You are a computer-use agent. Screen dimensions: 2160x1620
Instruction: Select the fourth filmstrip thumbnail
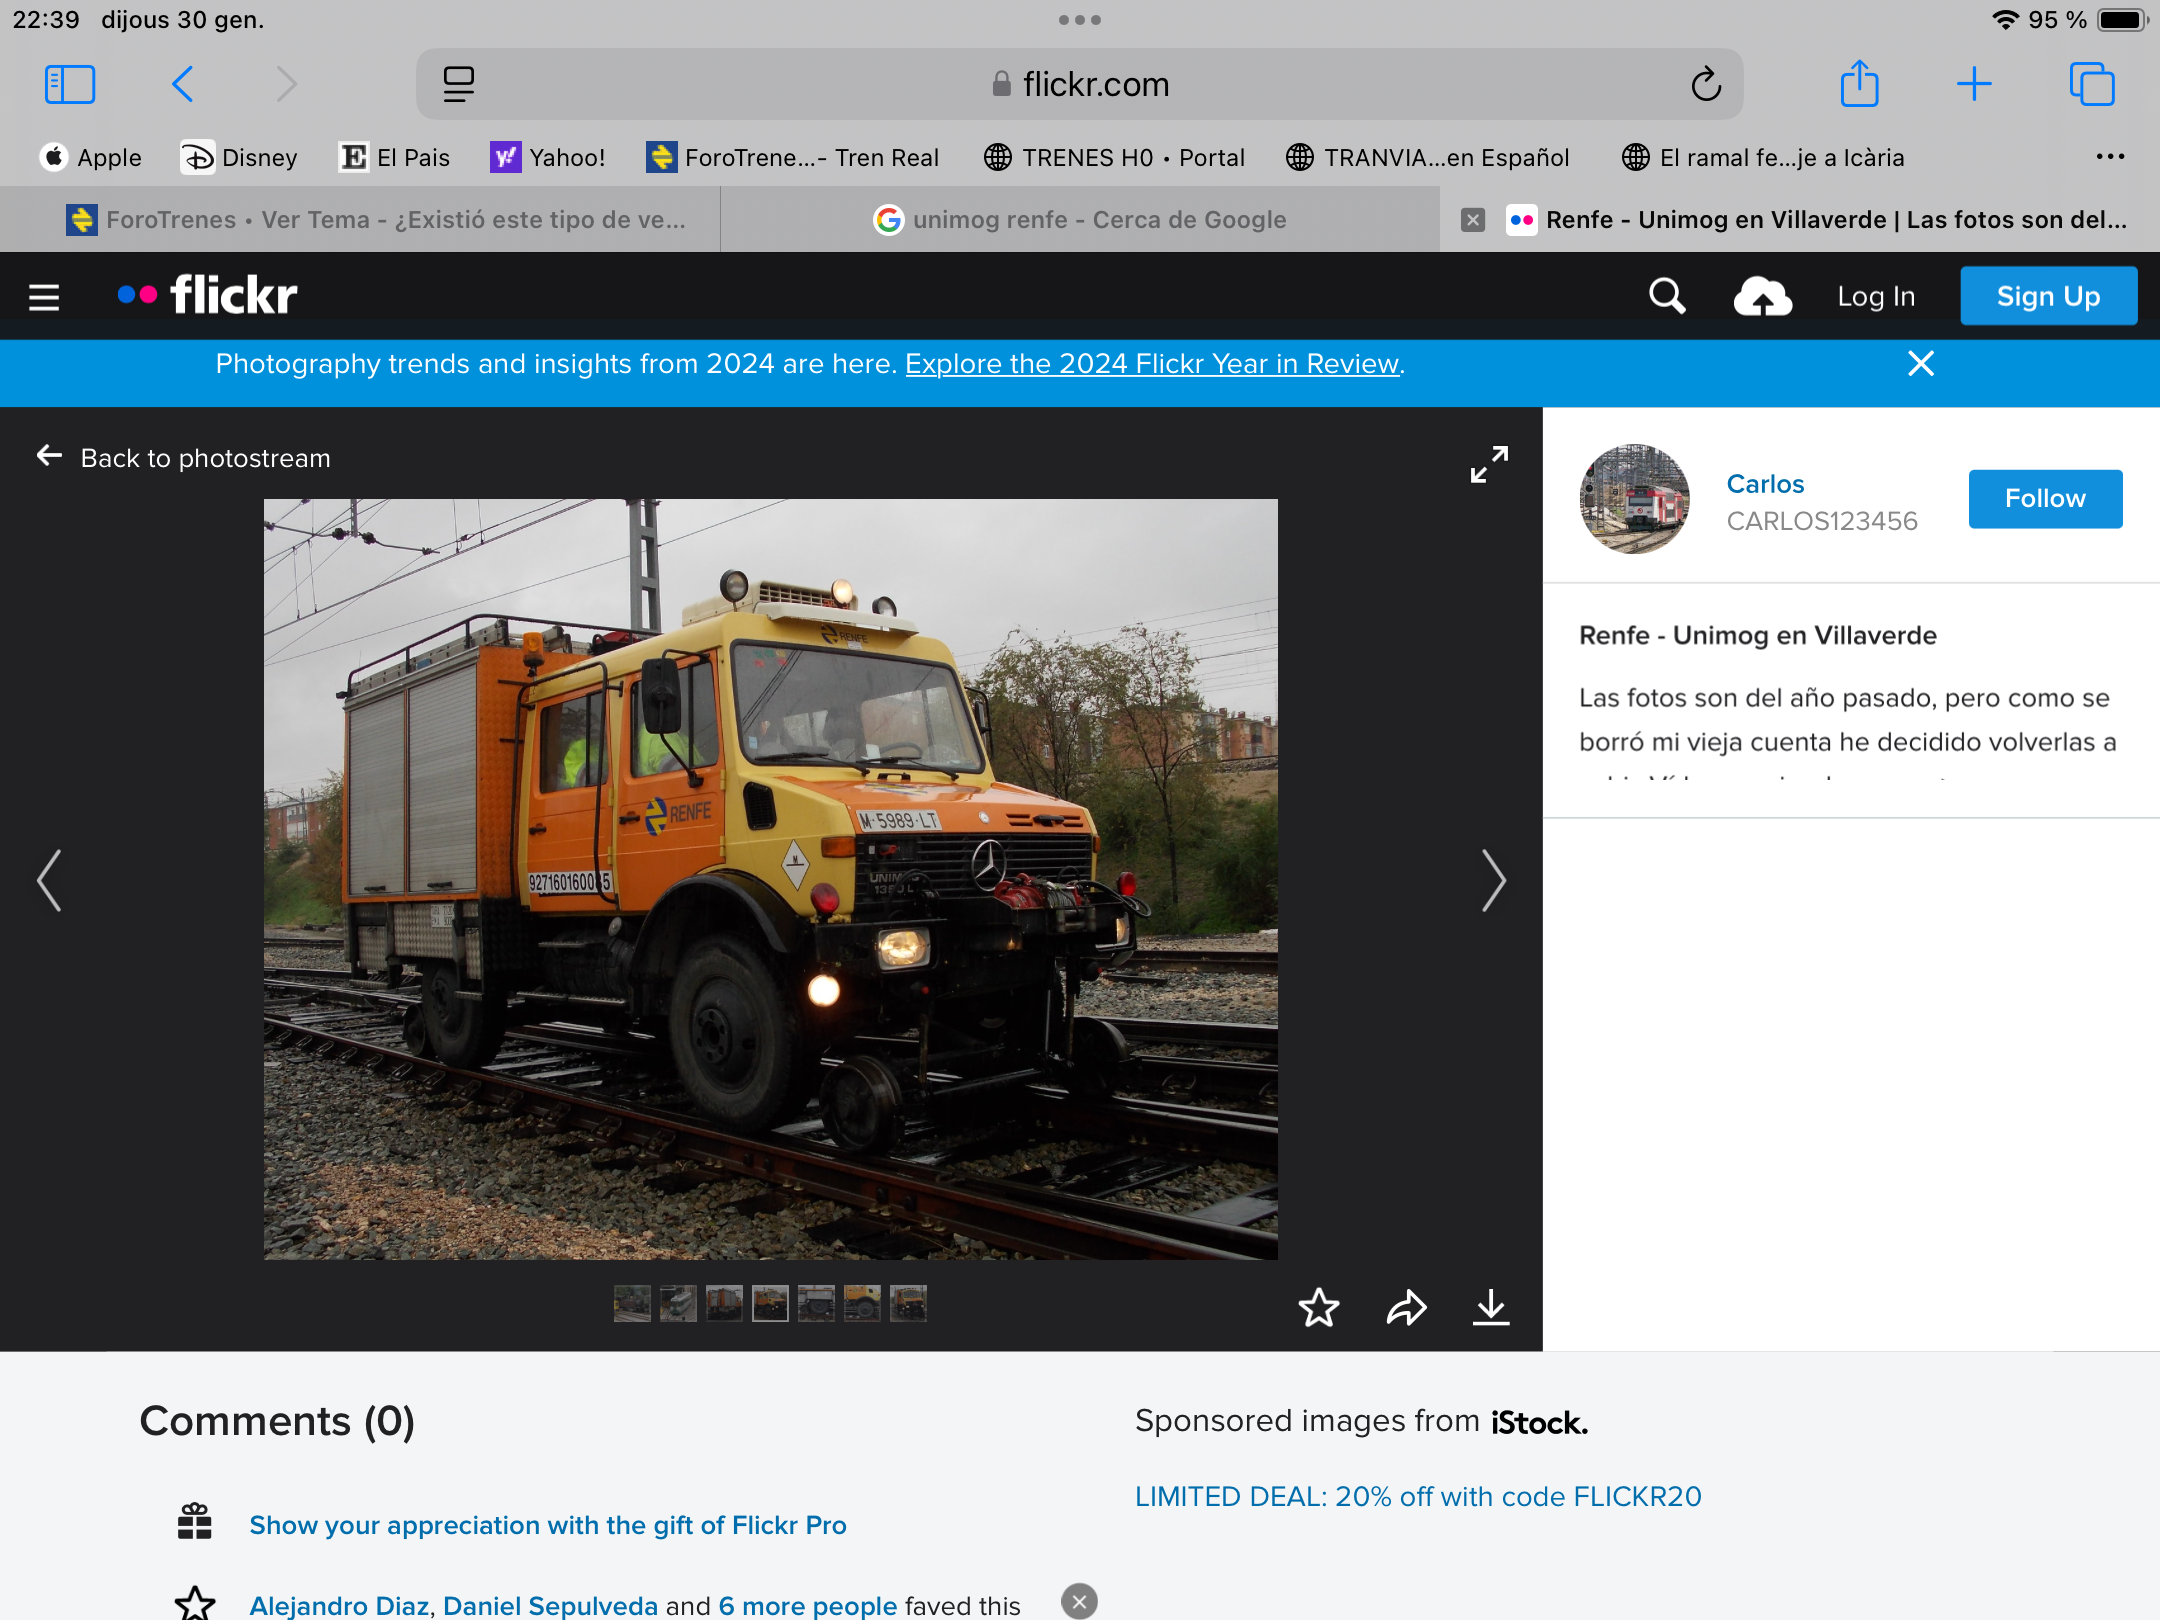coord(770,1304)
